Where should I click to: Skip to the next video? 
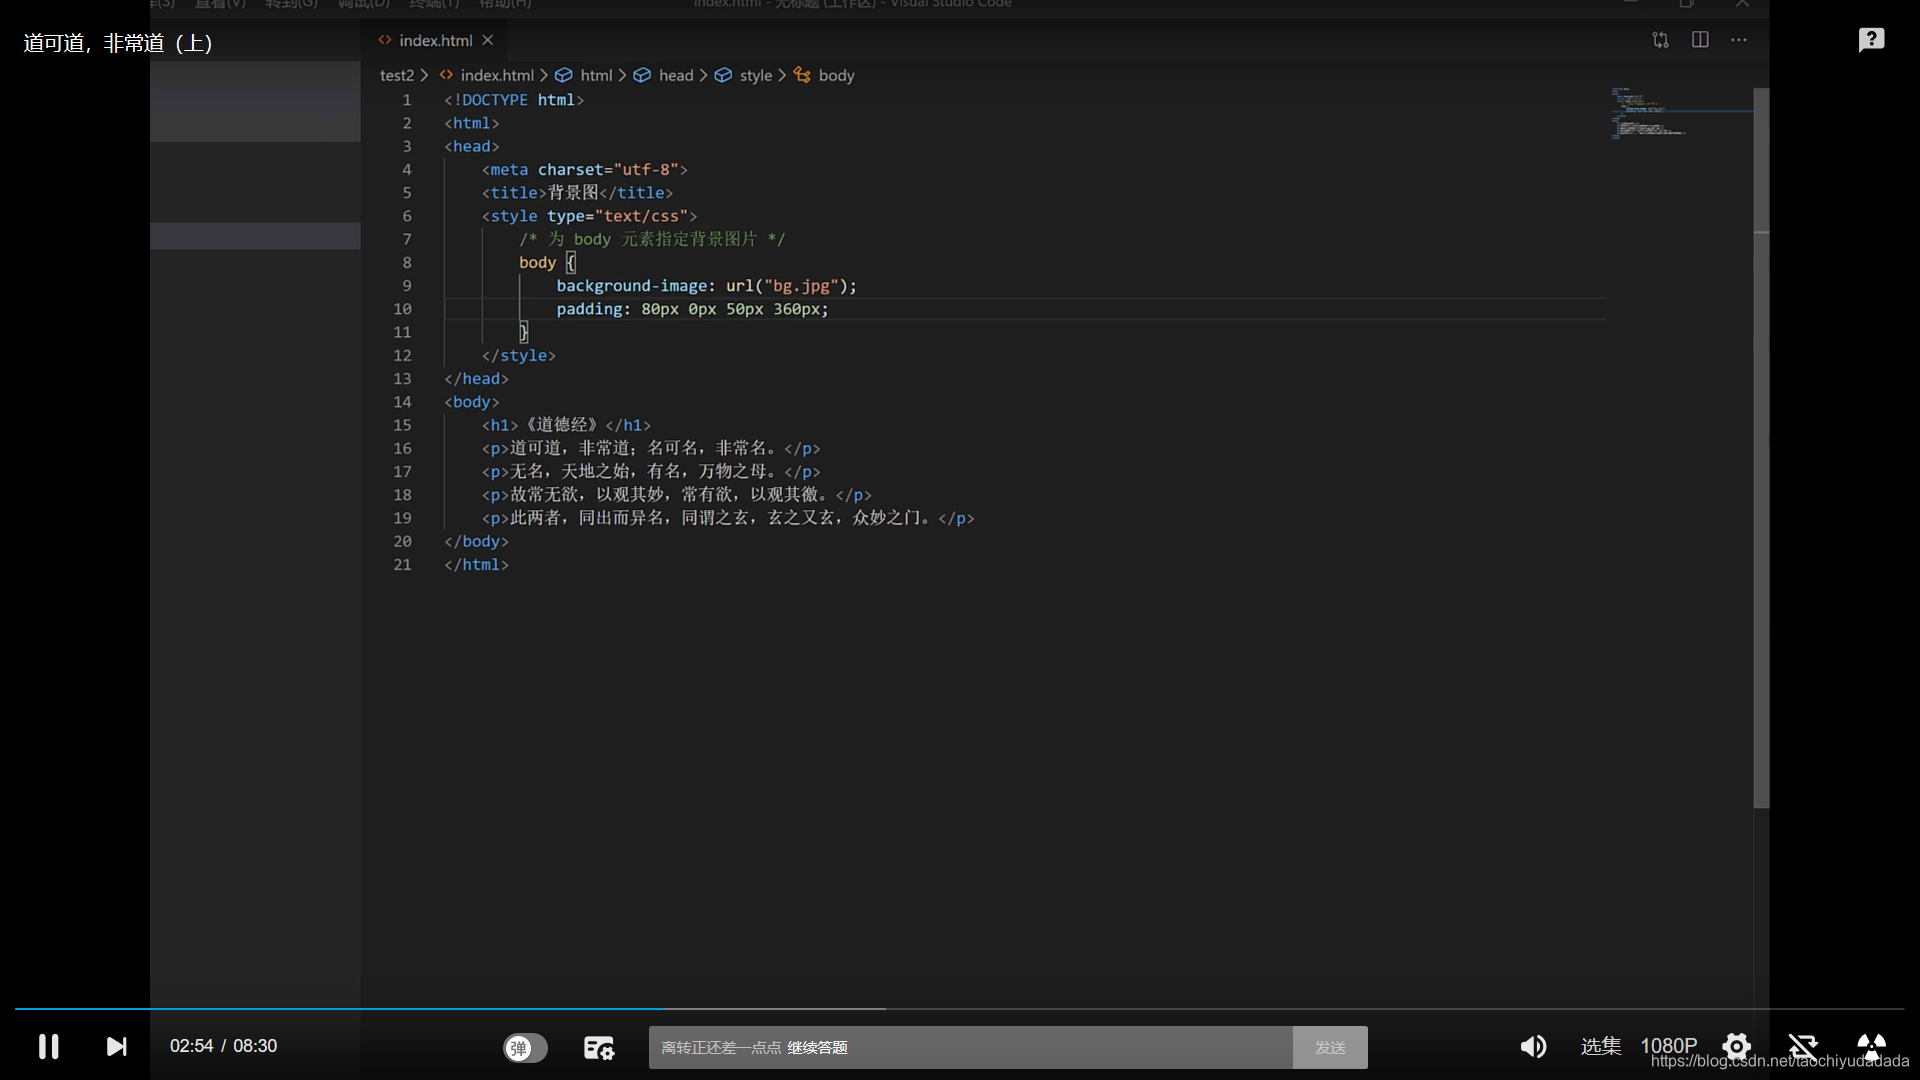[x=116, y=1046]
